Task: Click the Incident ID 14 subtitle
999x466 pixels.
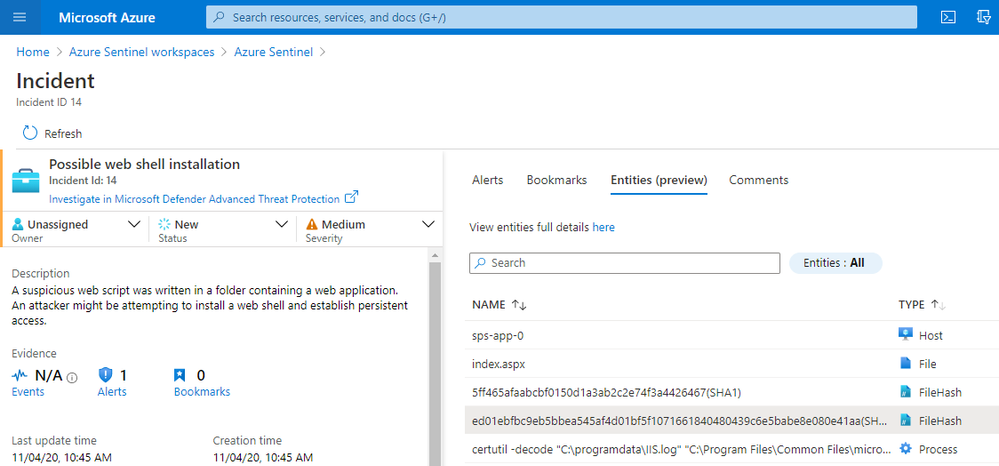Action: point(49,102)
